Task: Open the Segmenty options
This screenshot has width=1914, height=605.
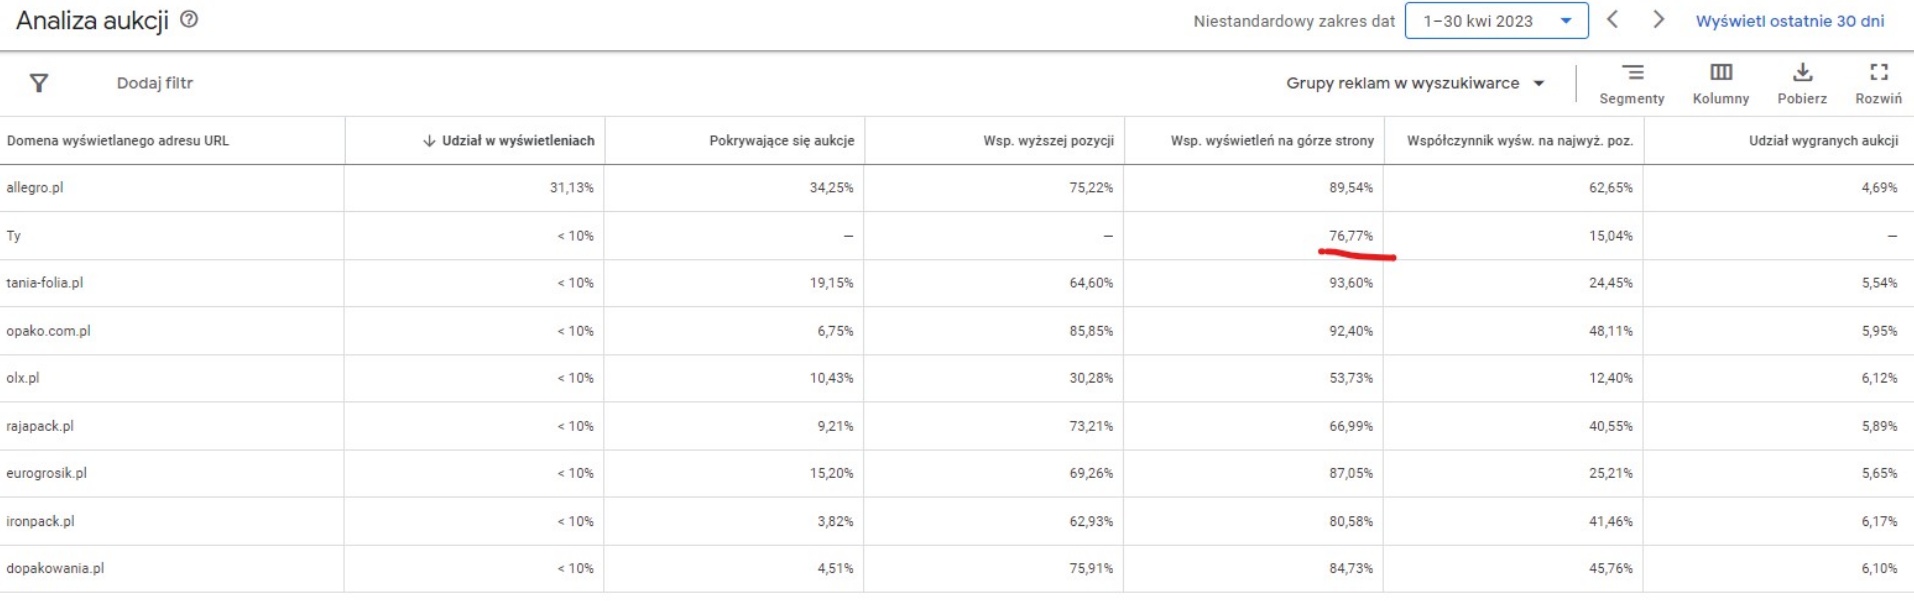Action: click(x=1631, y=83)
